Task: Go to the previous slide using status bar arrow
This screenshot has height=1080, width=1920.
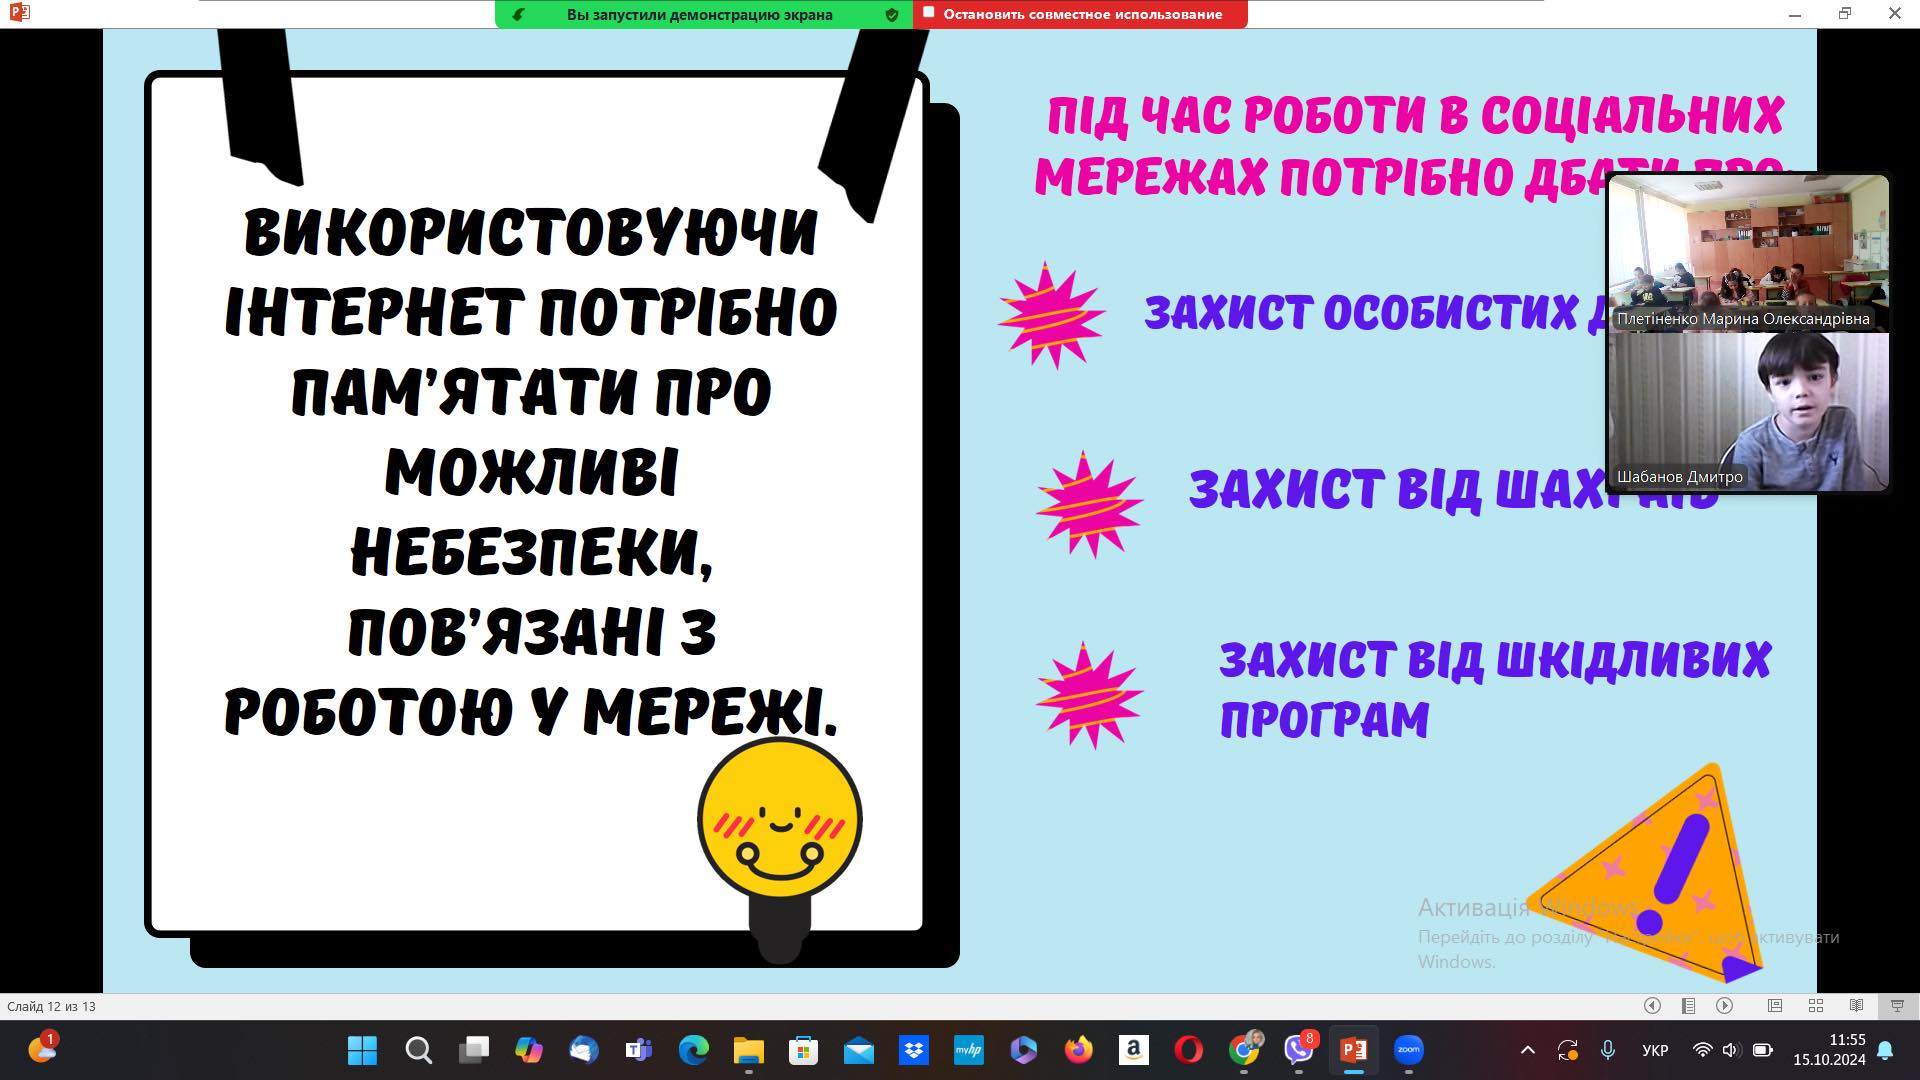Action: point(1652,1006)
